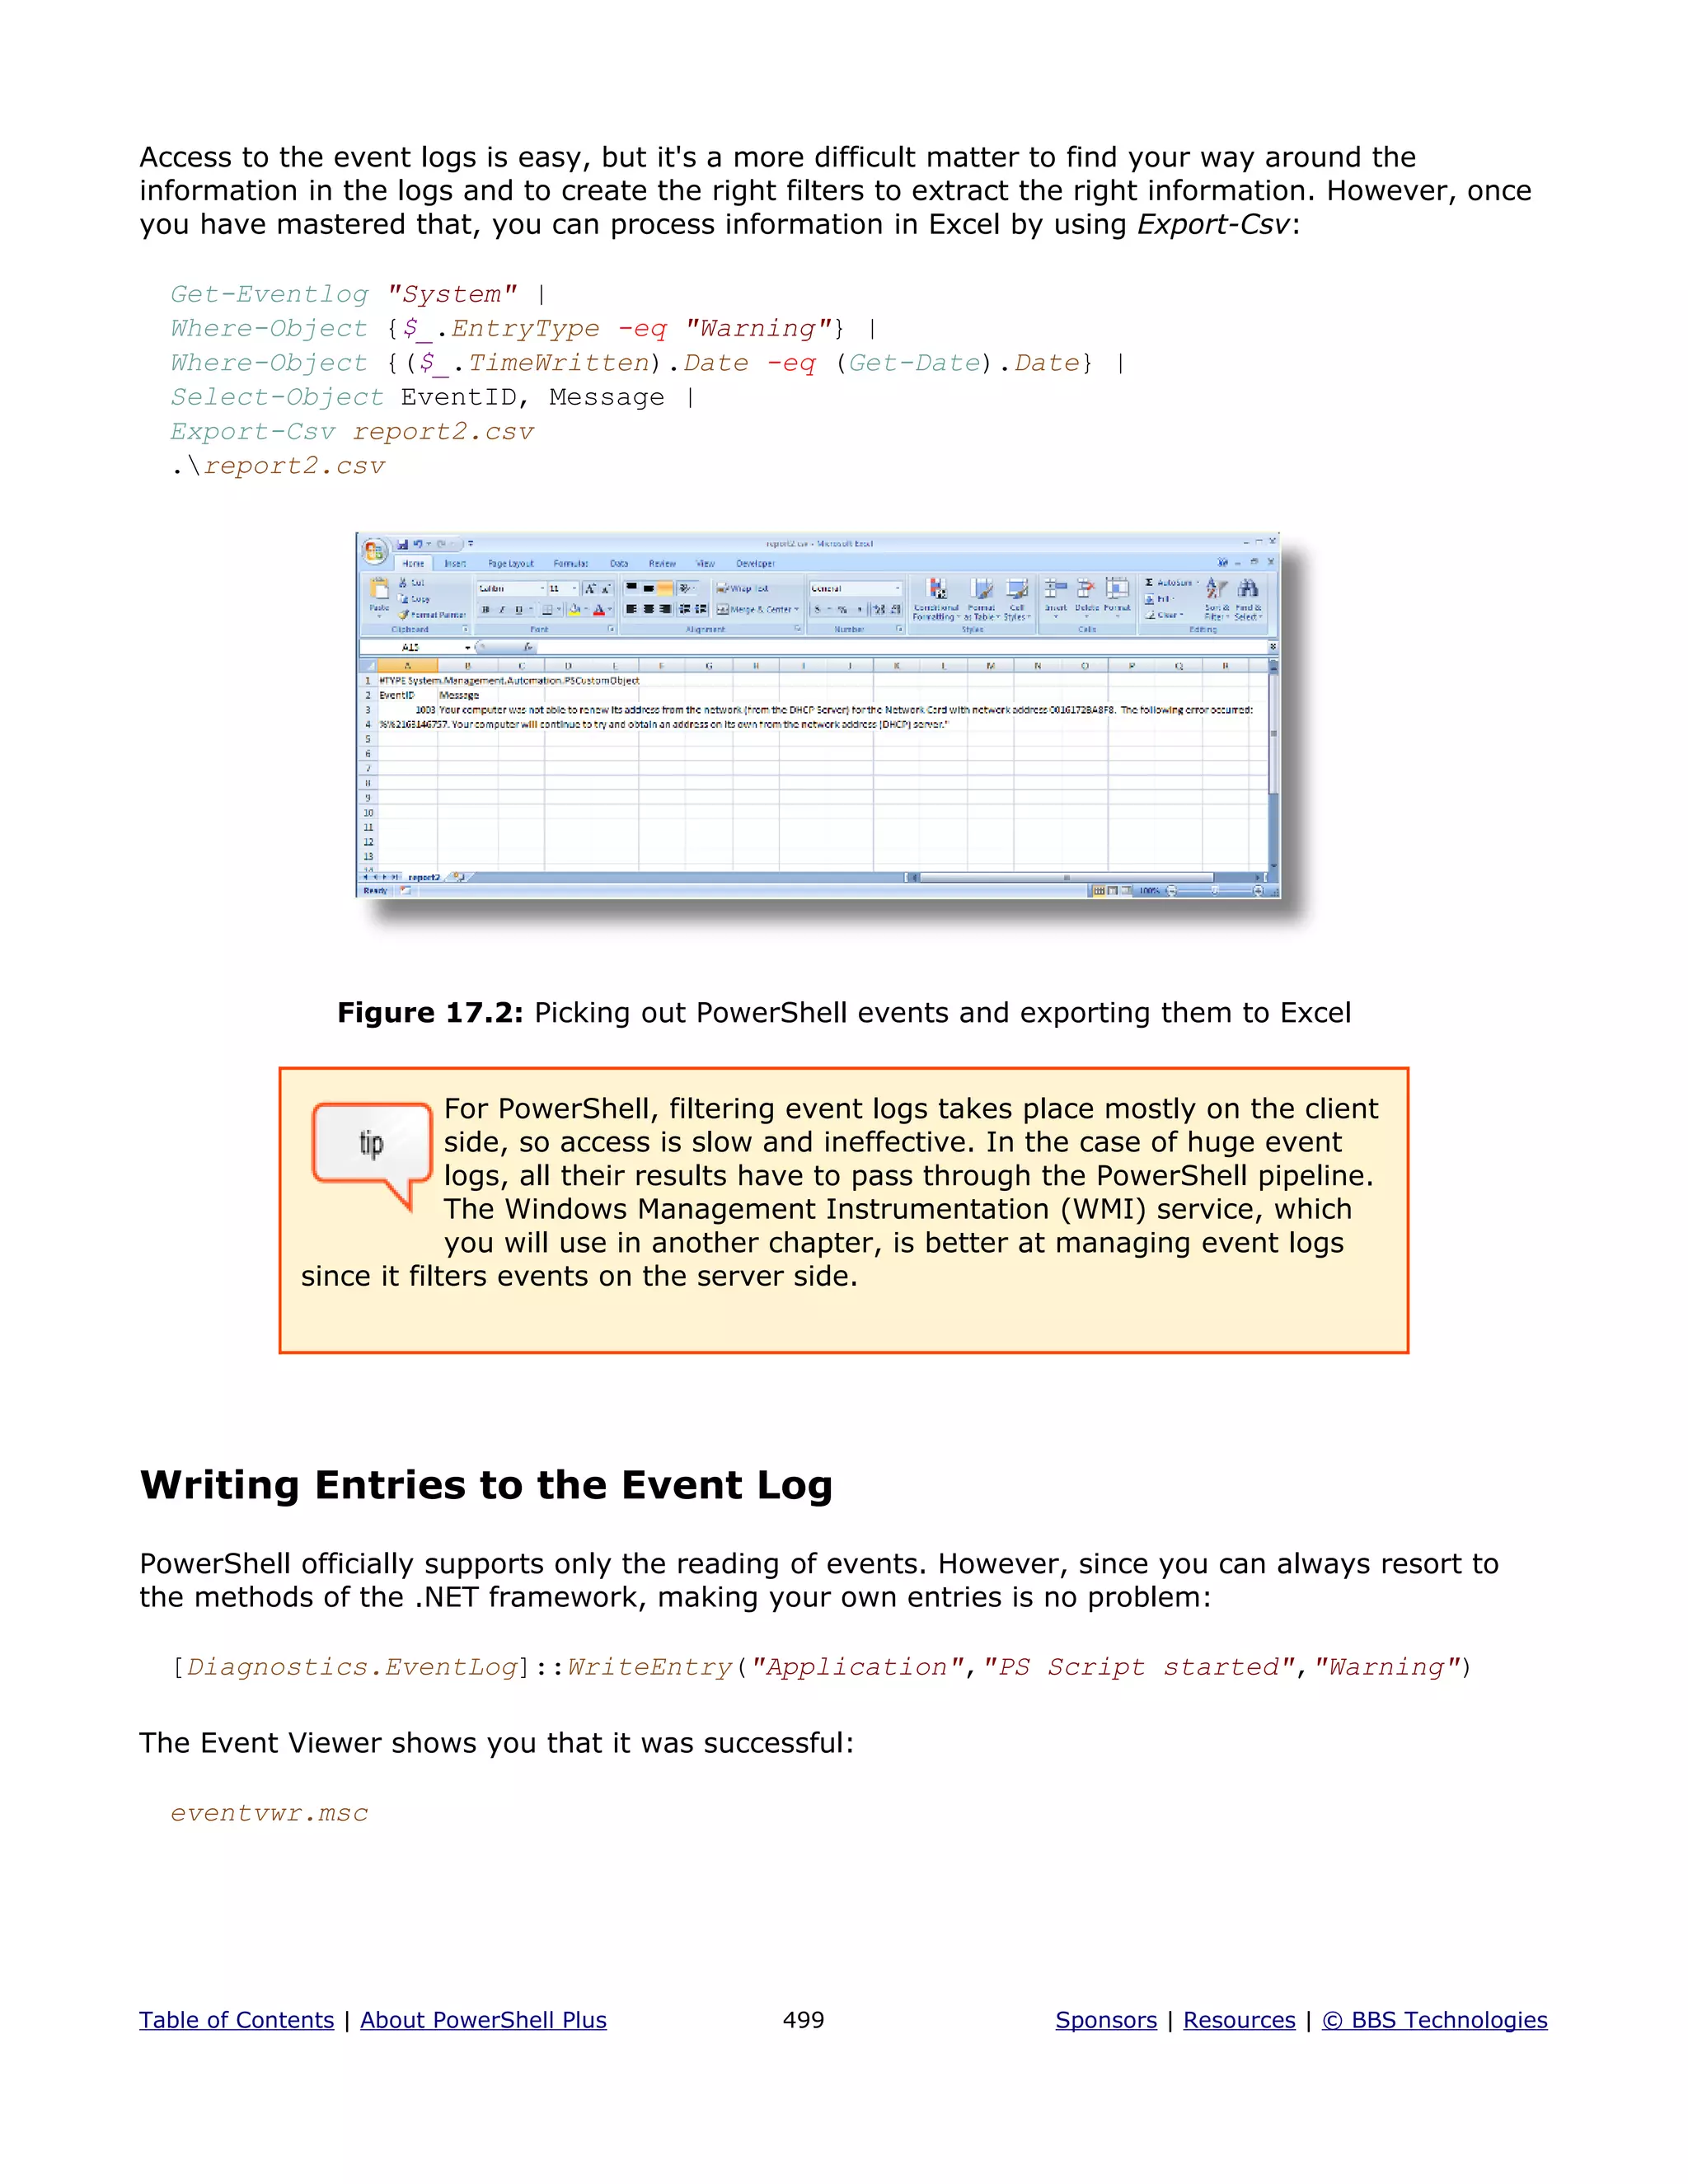Click the Undo icon in Excel quick access toolbar
The height and width of the screenshot is (2184, 1688).
point(418,544)
